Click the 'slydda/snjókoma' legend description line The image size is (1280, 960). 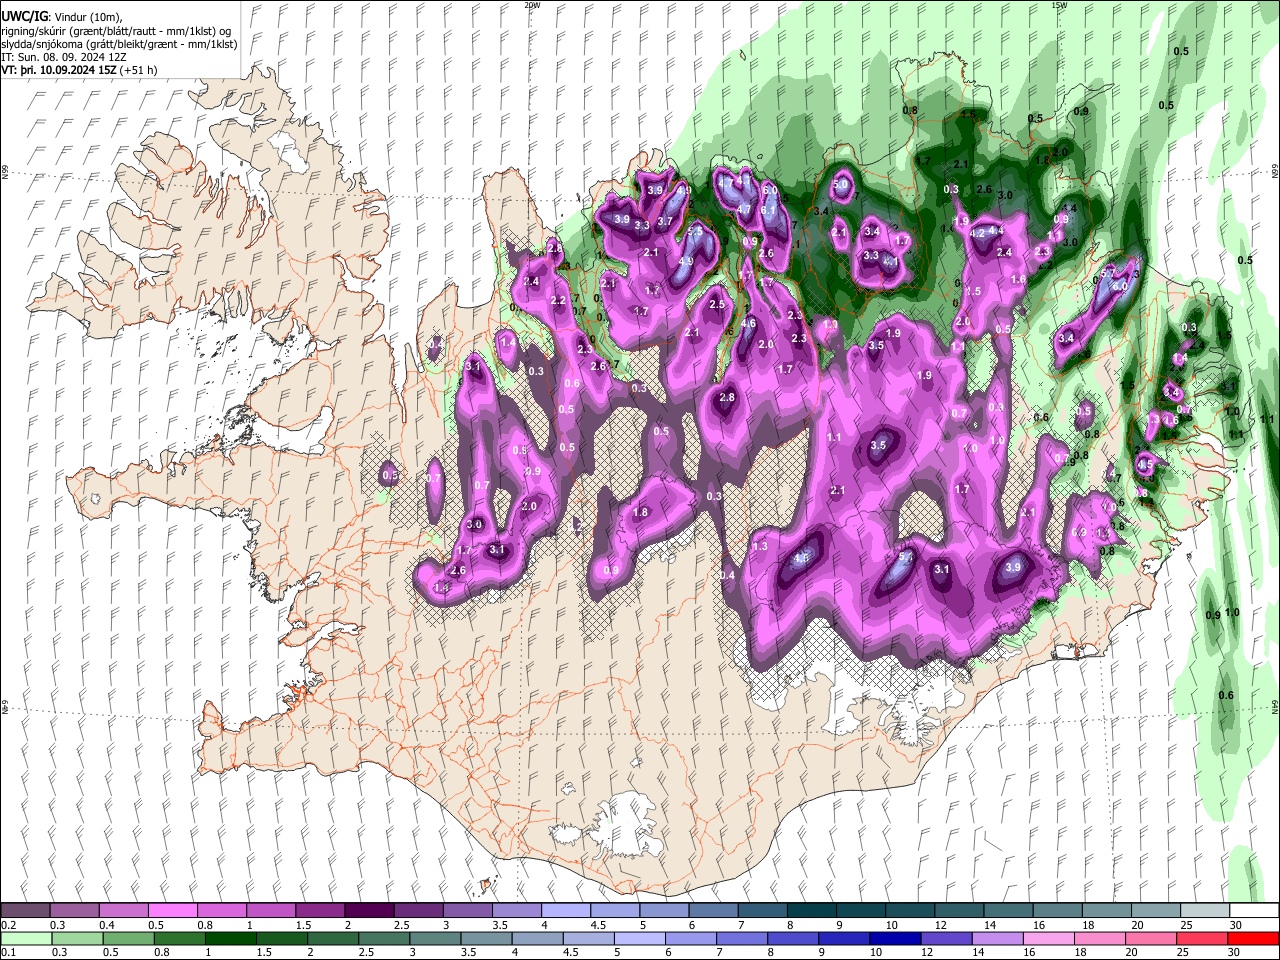click(119, 44)
